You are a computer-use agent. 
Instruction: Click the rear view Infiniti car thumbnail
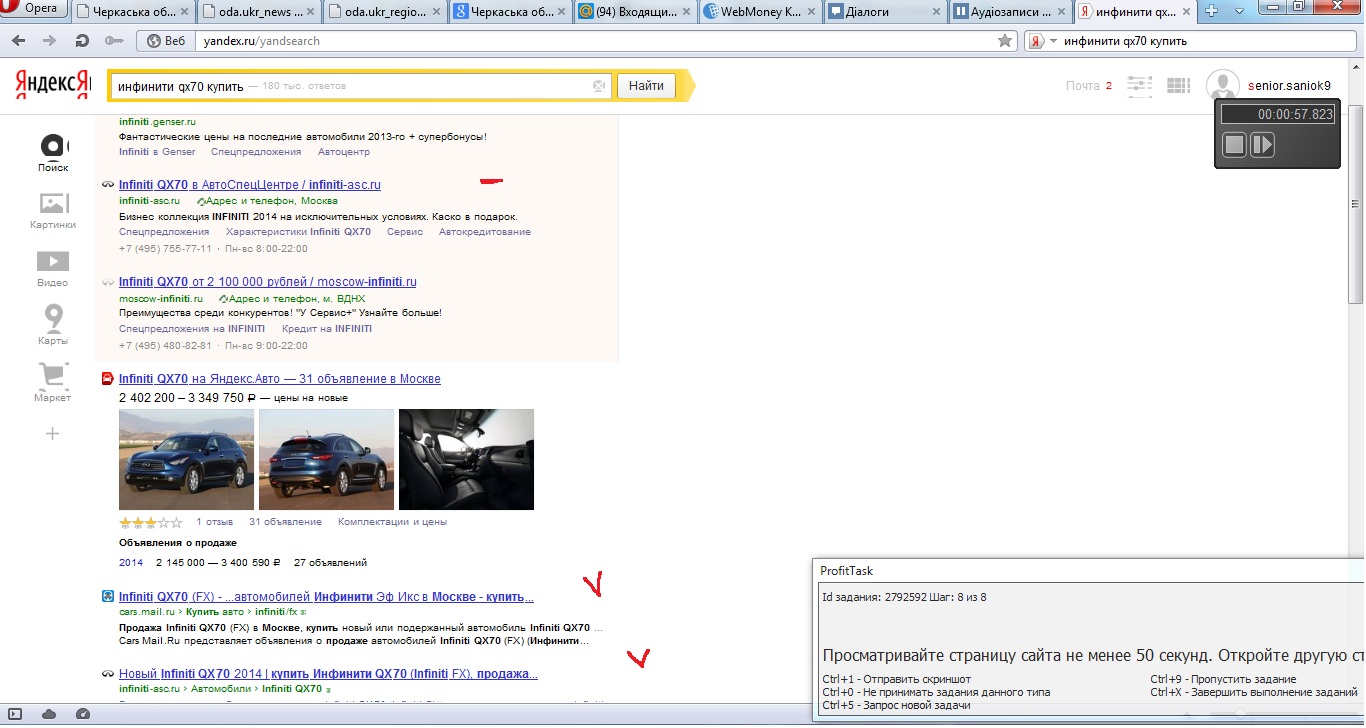click(326, 459)
